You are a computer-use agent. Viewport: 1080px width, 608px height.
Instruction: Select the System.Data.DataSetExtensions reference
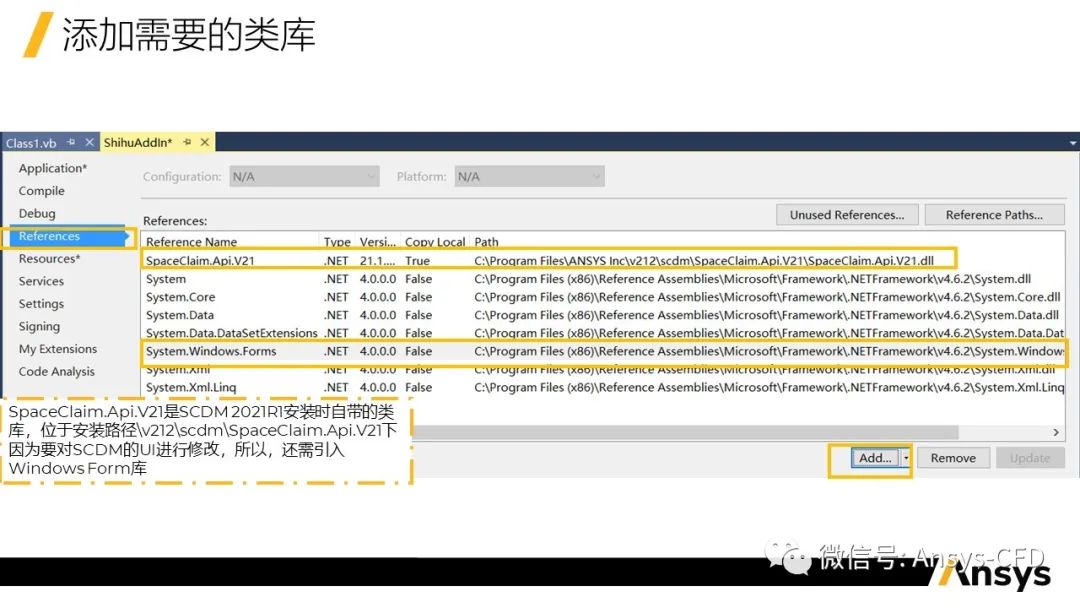[x=603, y=333]
